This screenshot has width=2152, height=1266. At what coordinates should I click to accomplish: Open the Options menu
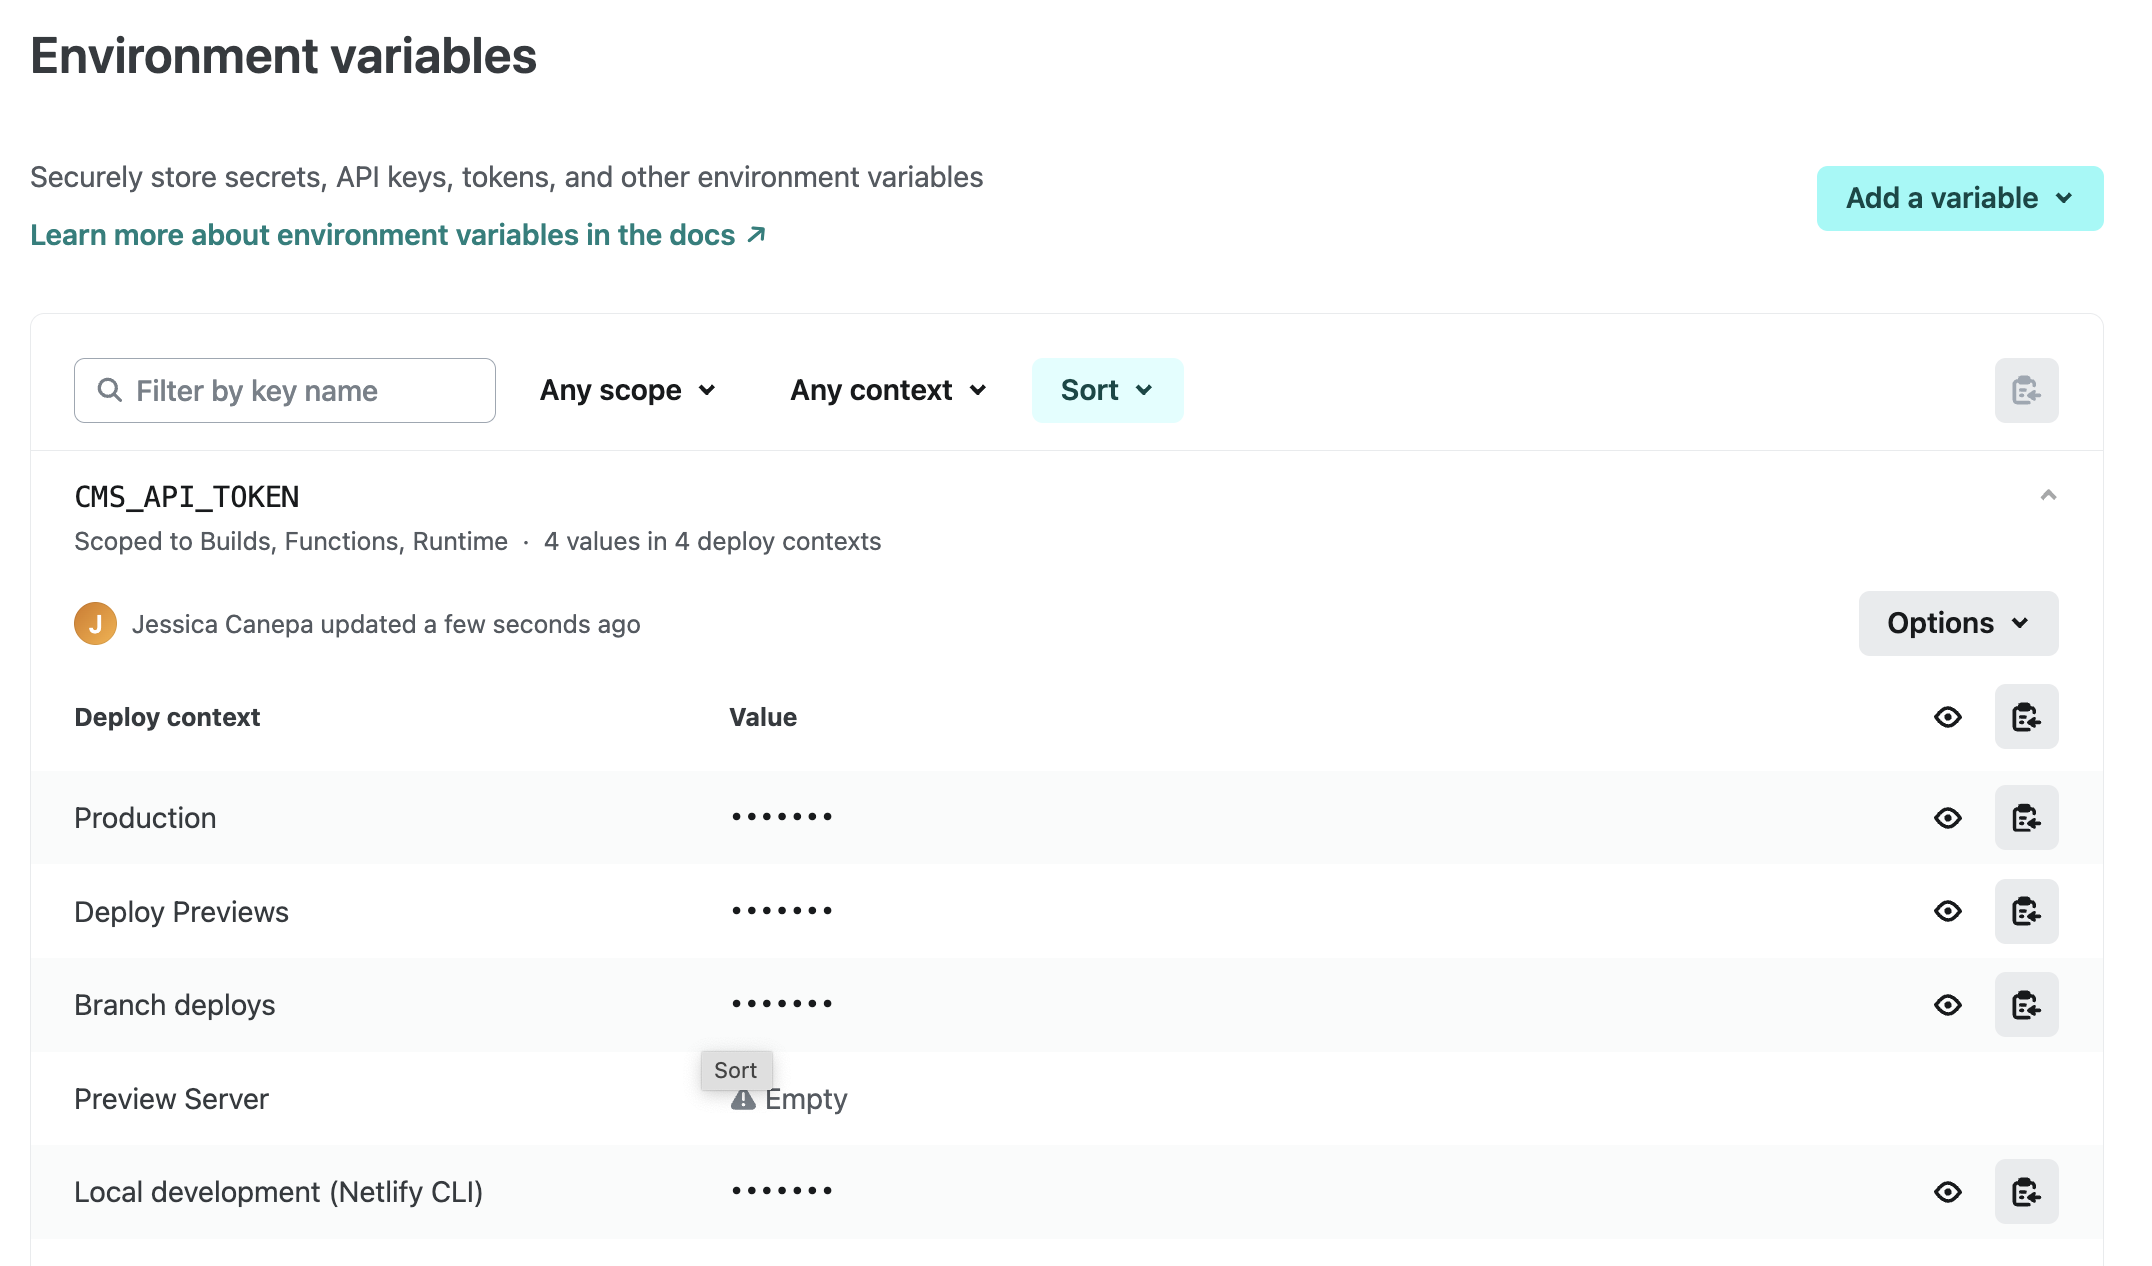click(x=1957, y=623)
